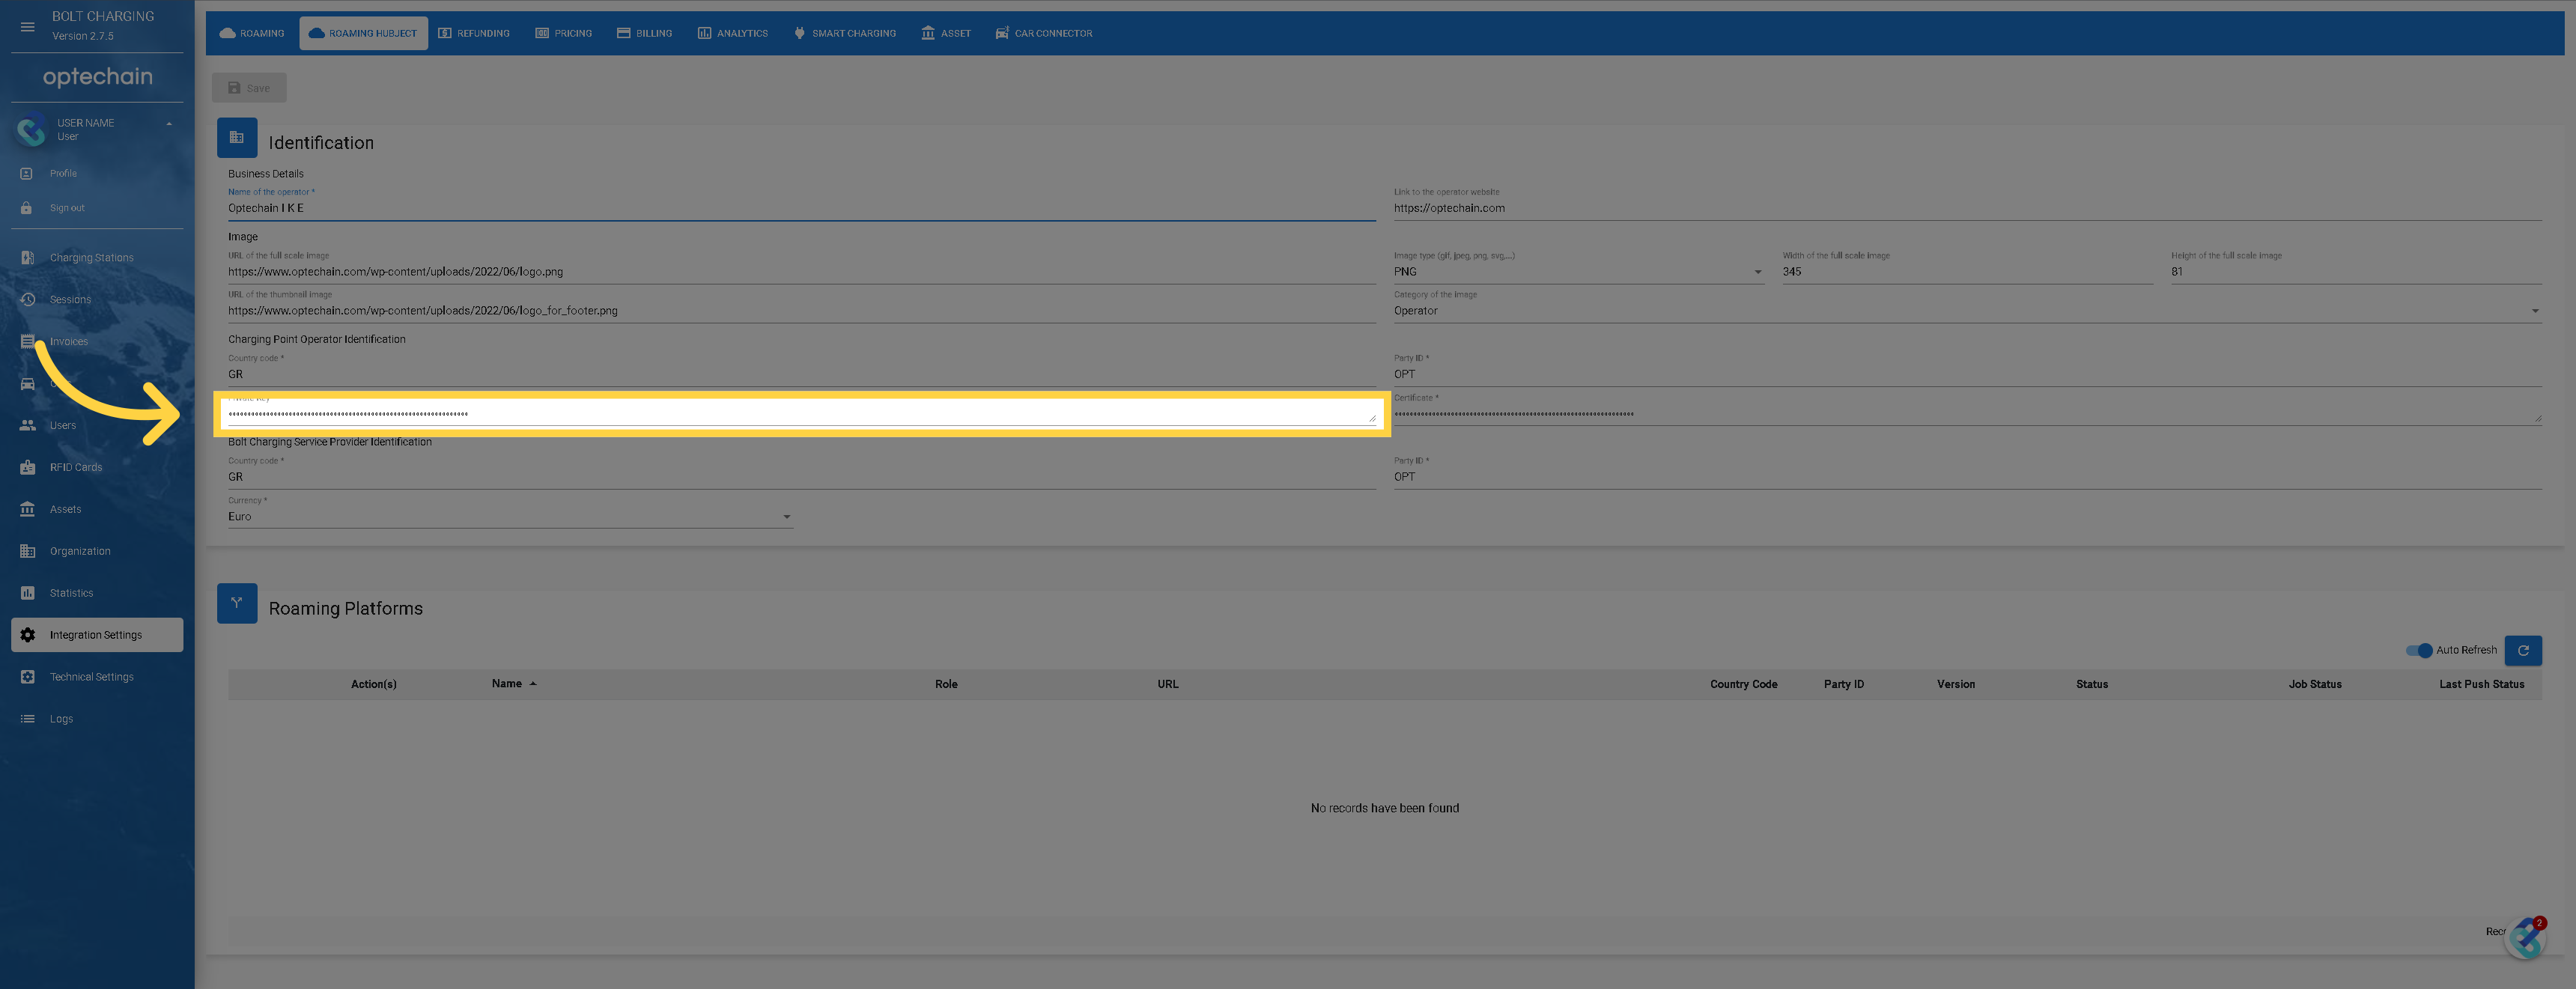Click the Status column header
2576x989 pixels.
(x=2091, y=684)
